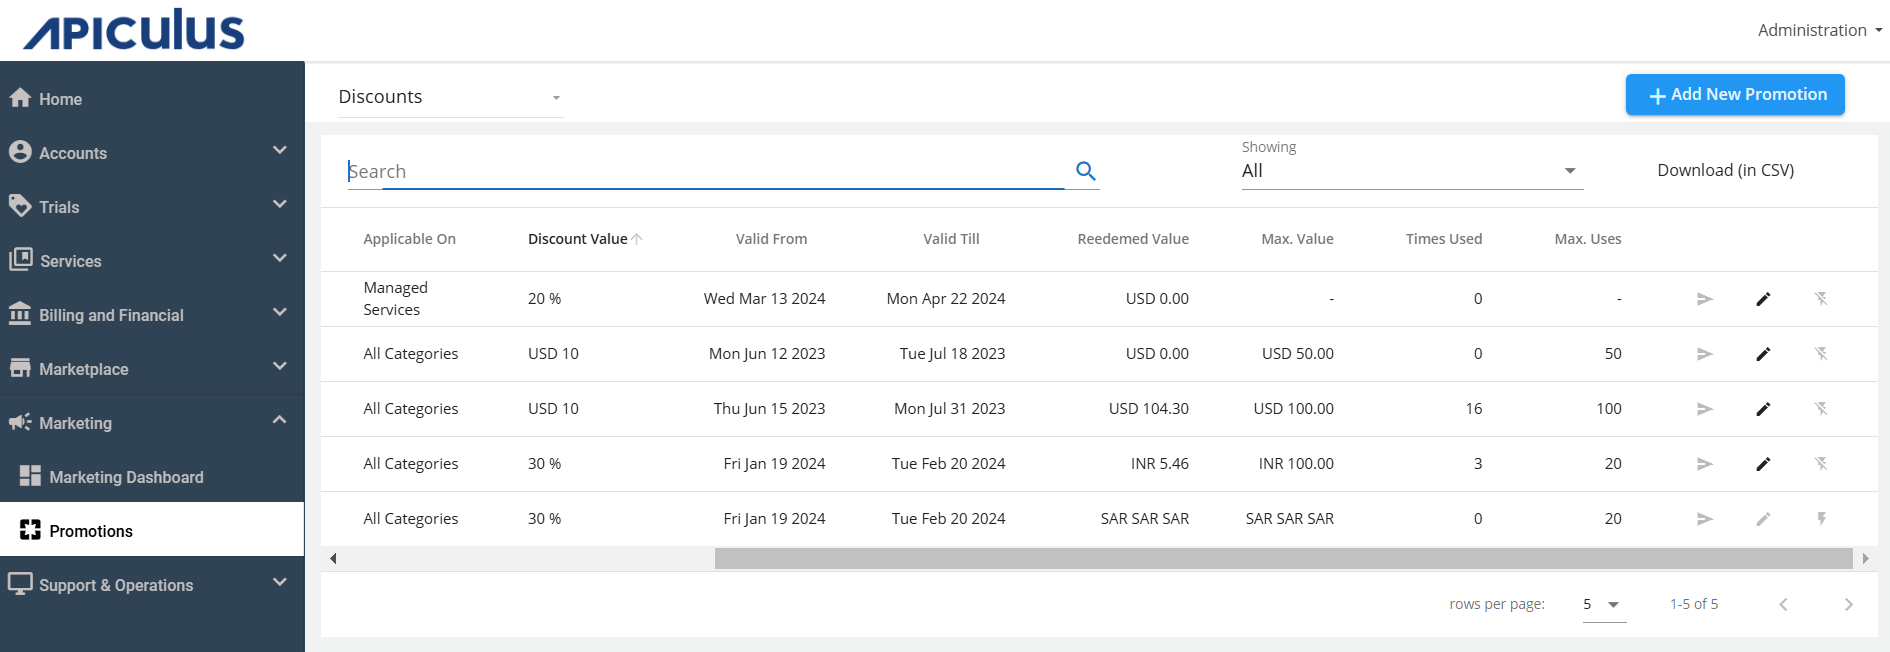The image size is (1890, 652).
Task: Click the Valid Till column header
Action: pos(951,239)
